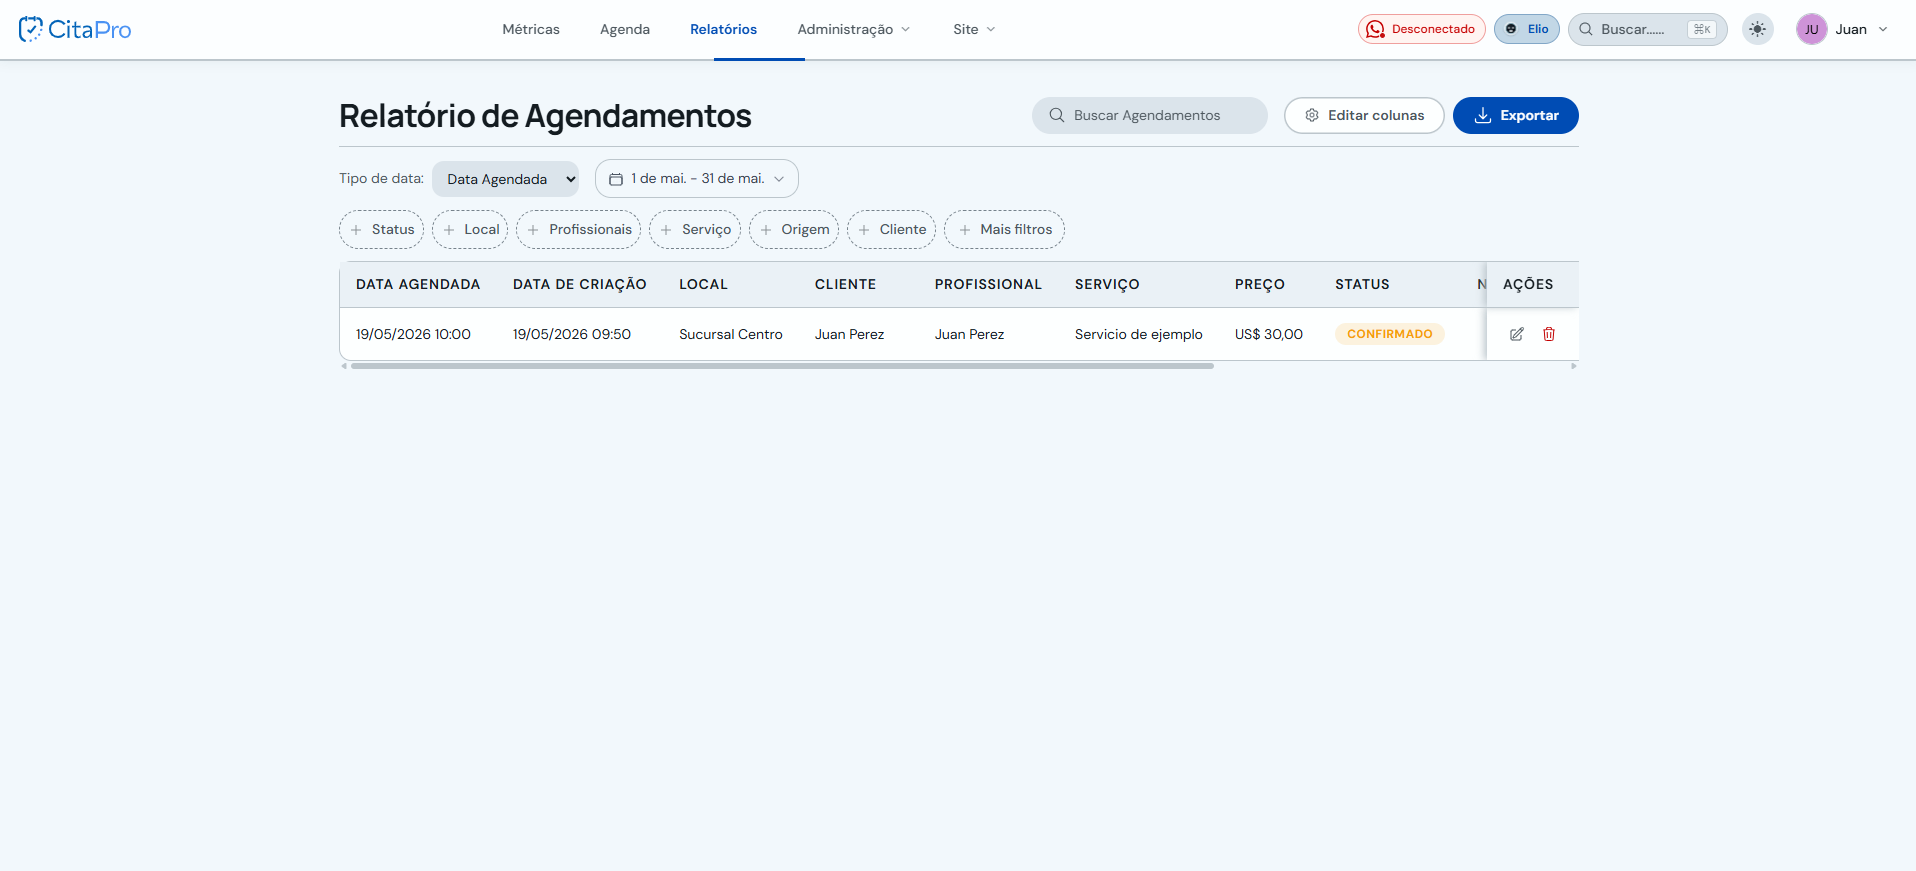Open the Métricas tab
Screen dimensions: 1916x871
pyautogui.click(x=531, y=29)
